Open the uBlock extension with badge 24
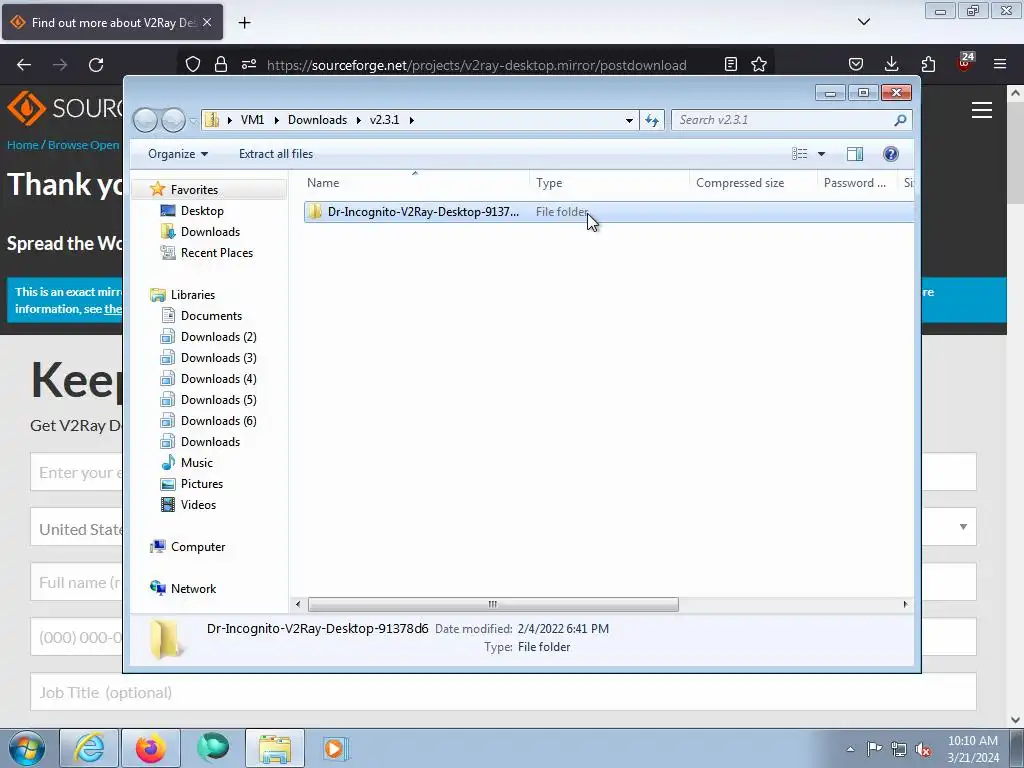This screenshot has width=1024, height=768. click(965, 63)
